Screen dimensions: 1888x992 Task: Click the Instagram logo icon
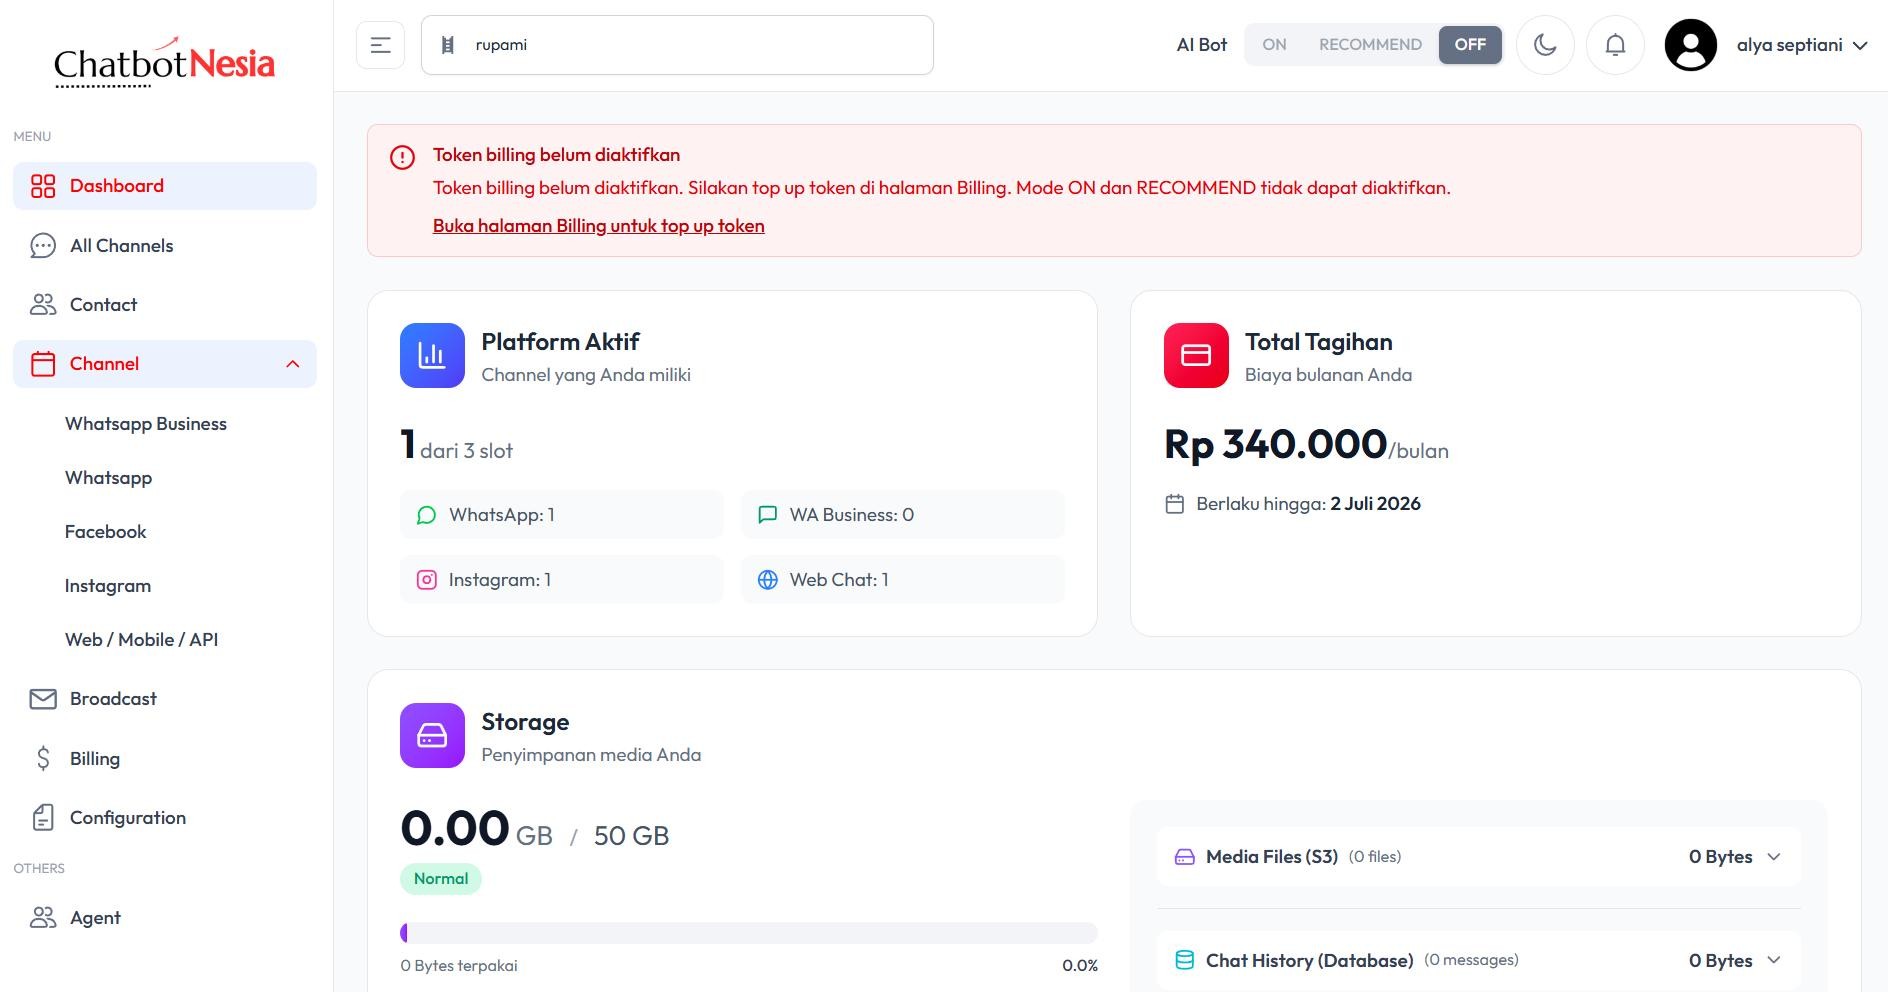pos(426,580)
